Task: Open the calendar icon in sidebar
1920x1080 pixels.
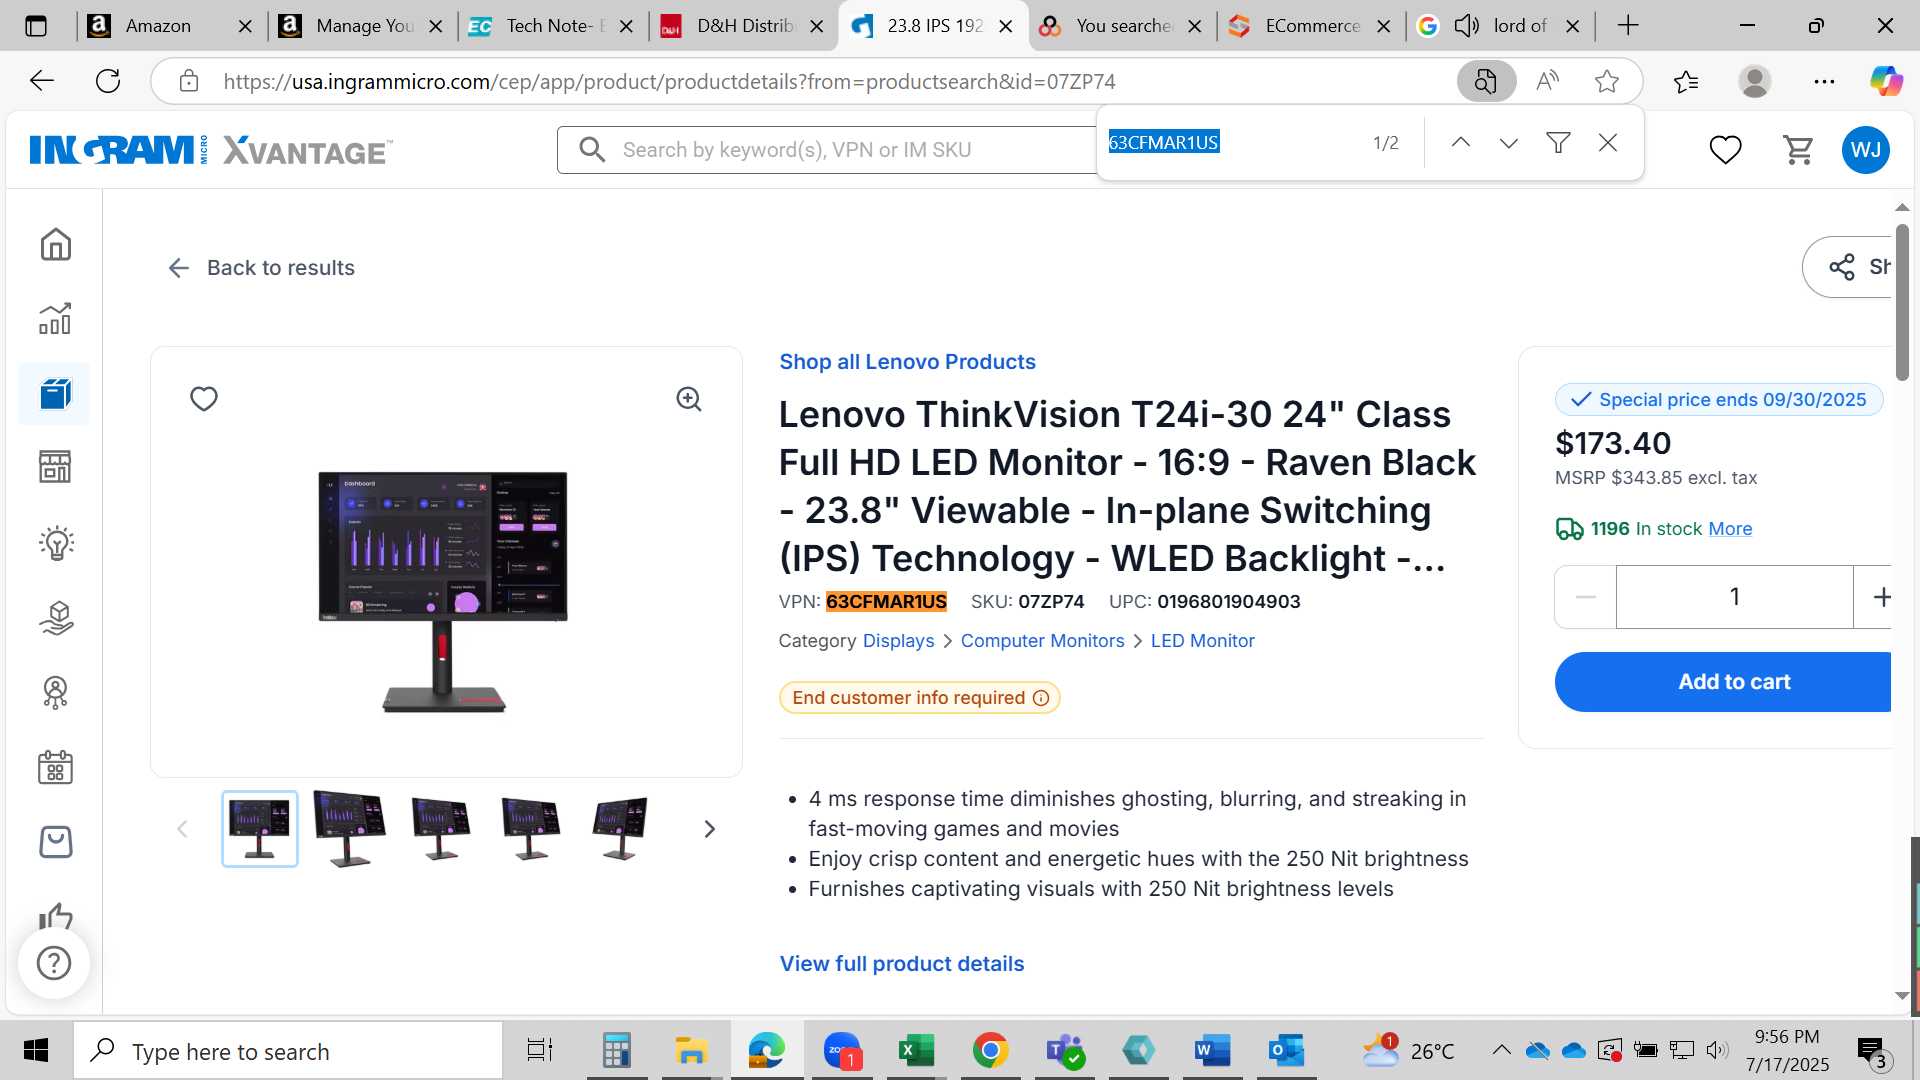Action: 56,767
